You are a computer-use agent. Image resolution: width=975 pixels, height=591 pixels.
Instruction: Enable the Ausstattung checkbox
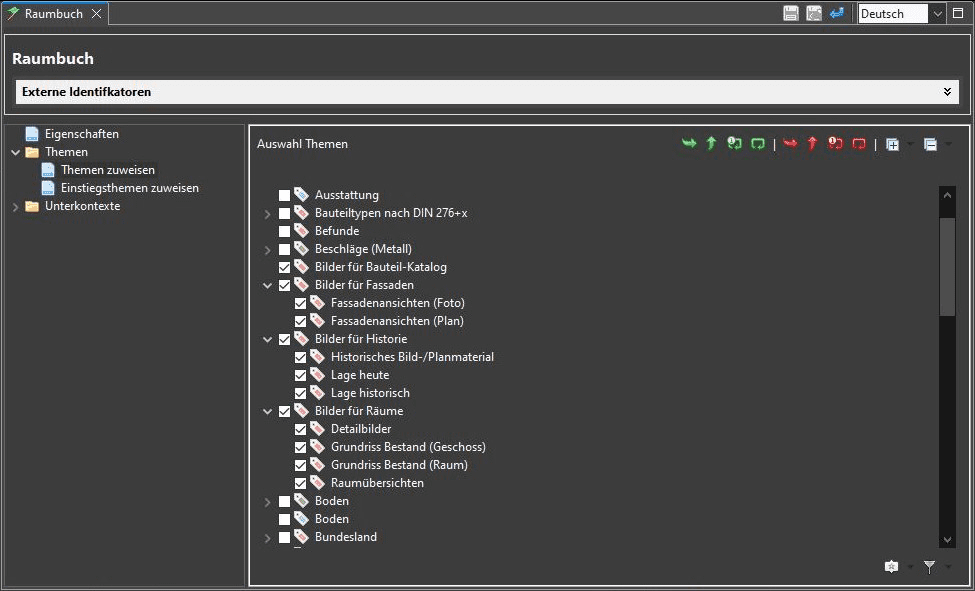285,195
